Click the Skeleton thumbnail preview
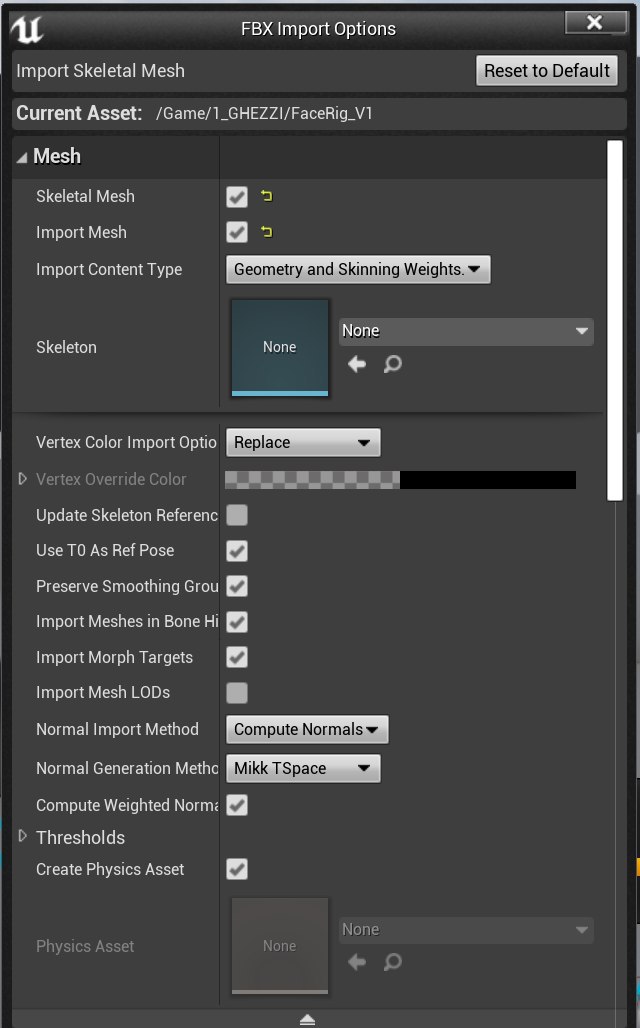Screen dimensions: 640x1028 tap(280, 347)
